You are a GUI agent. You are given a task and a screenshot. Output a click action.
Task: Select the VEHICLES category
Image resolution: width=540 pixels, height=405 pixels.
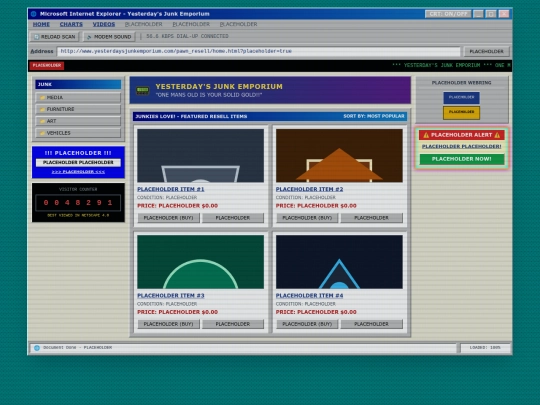coord(78,133)
